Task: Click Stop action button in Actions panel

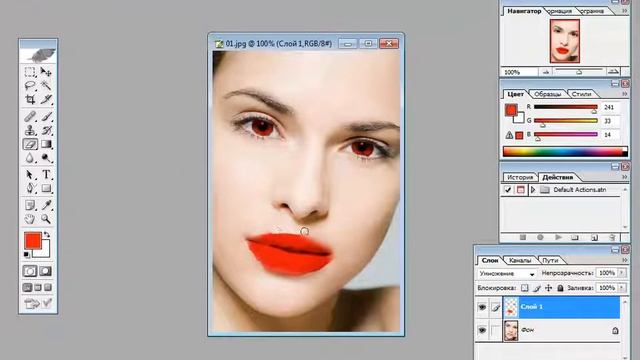Action: tap(522, 237)
